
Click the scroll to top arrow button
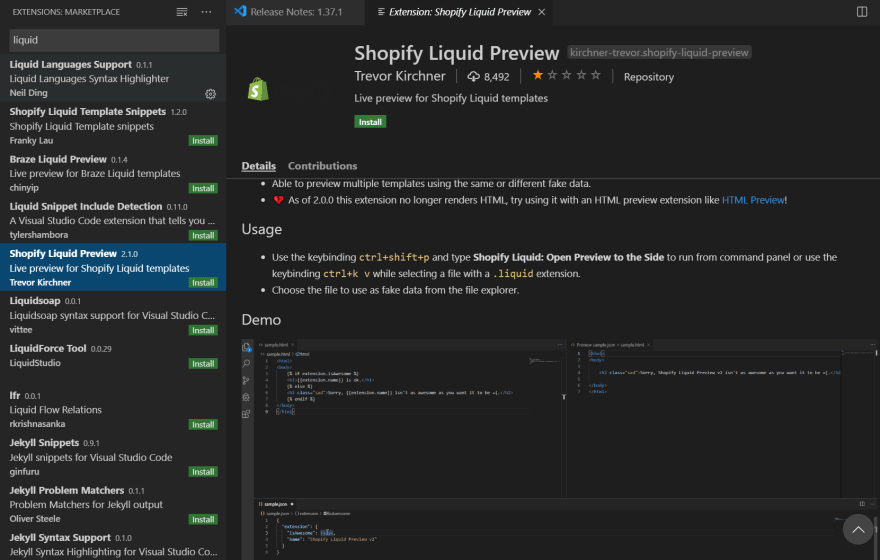pos(858,529)
